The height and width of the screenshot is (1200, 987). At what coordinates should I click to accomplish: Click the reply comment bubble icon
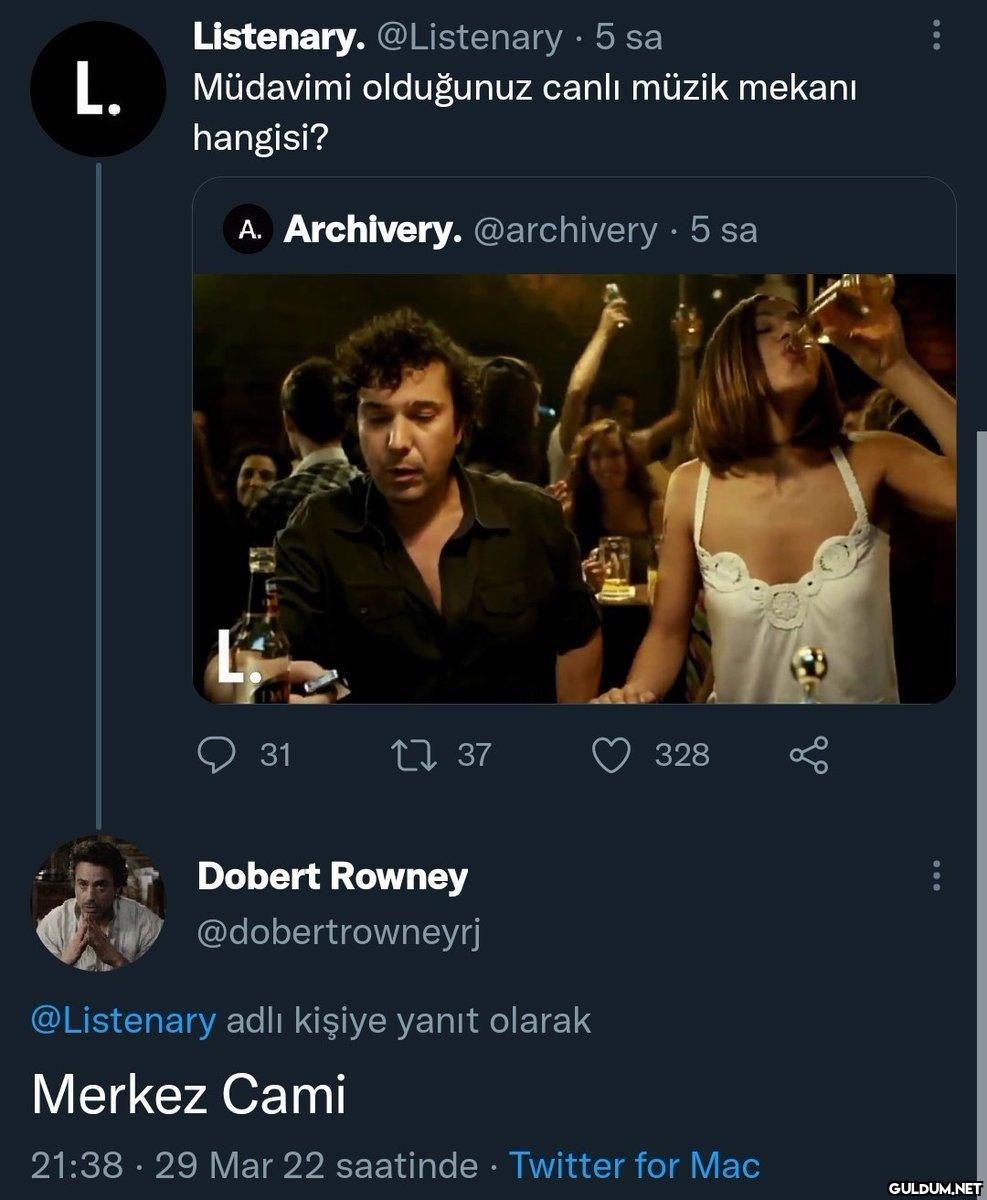coord(215,755)
